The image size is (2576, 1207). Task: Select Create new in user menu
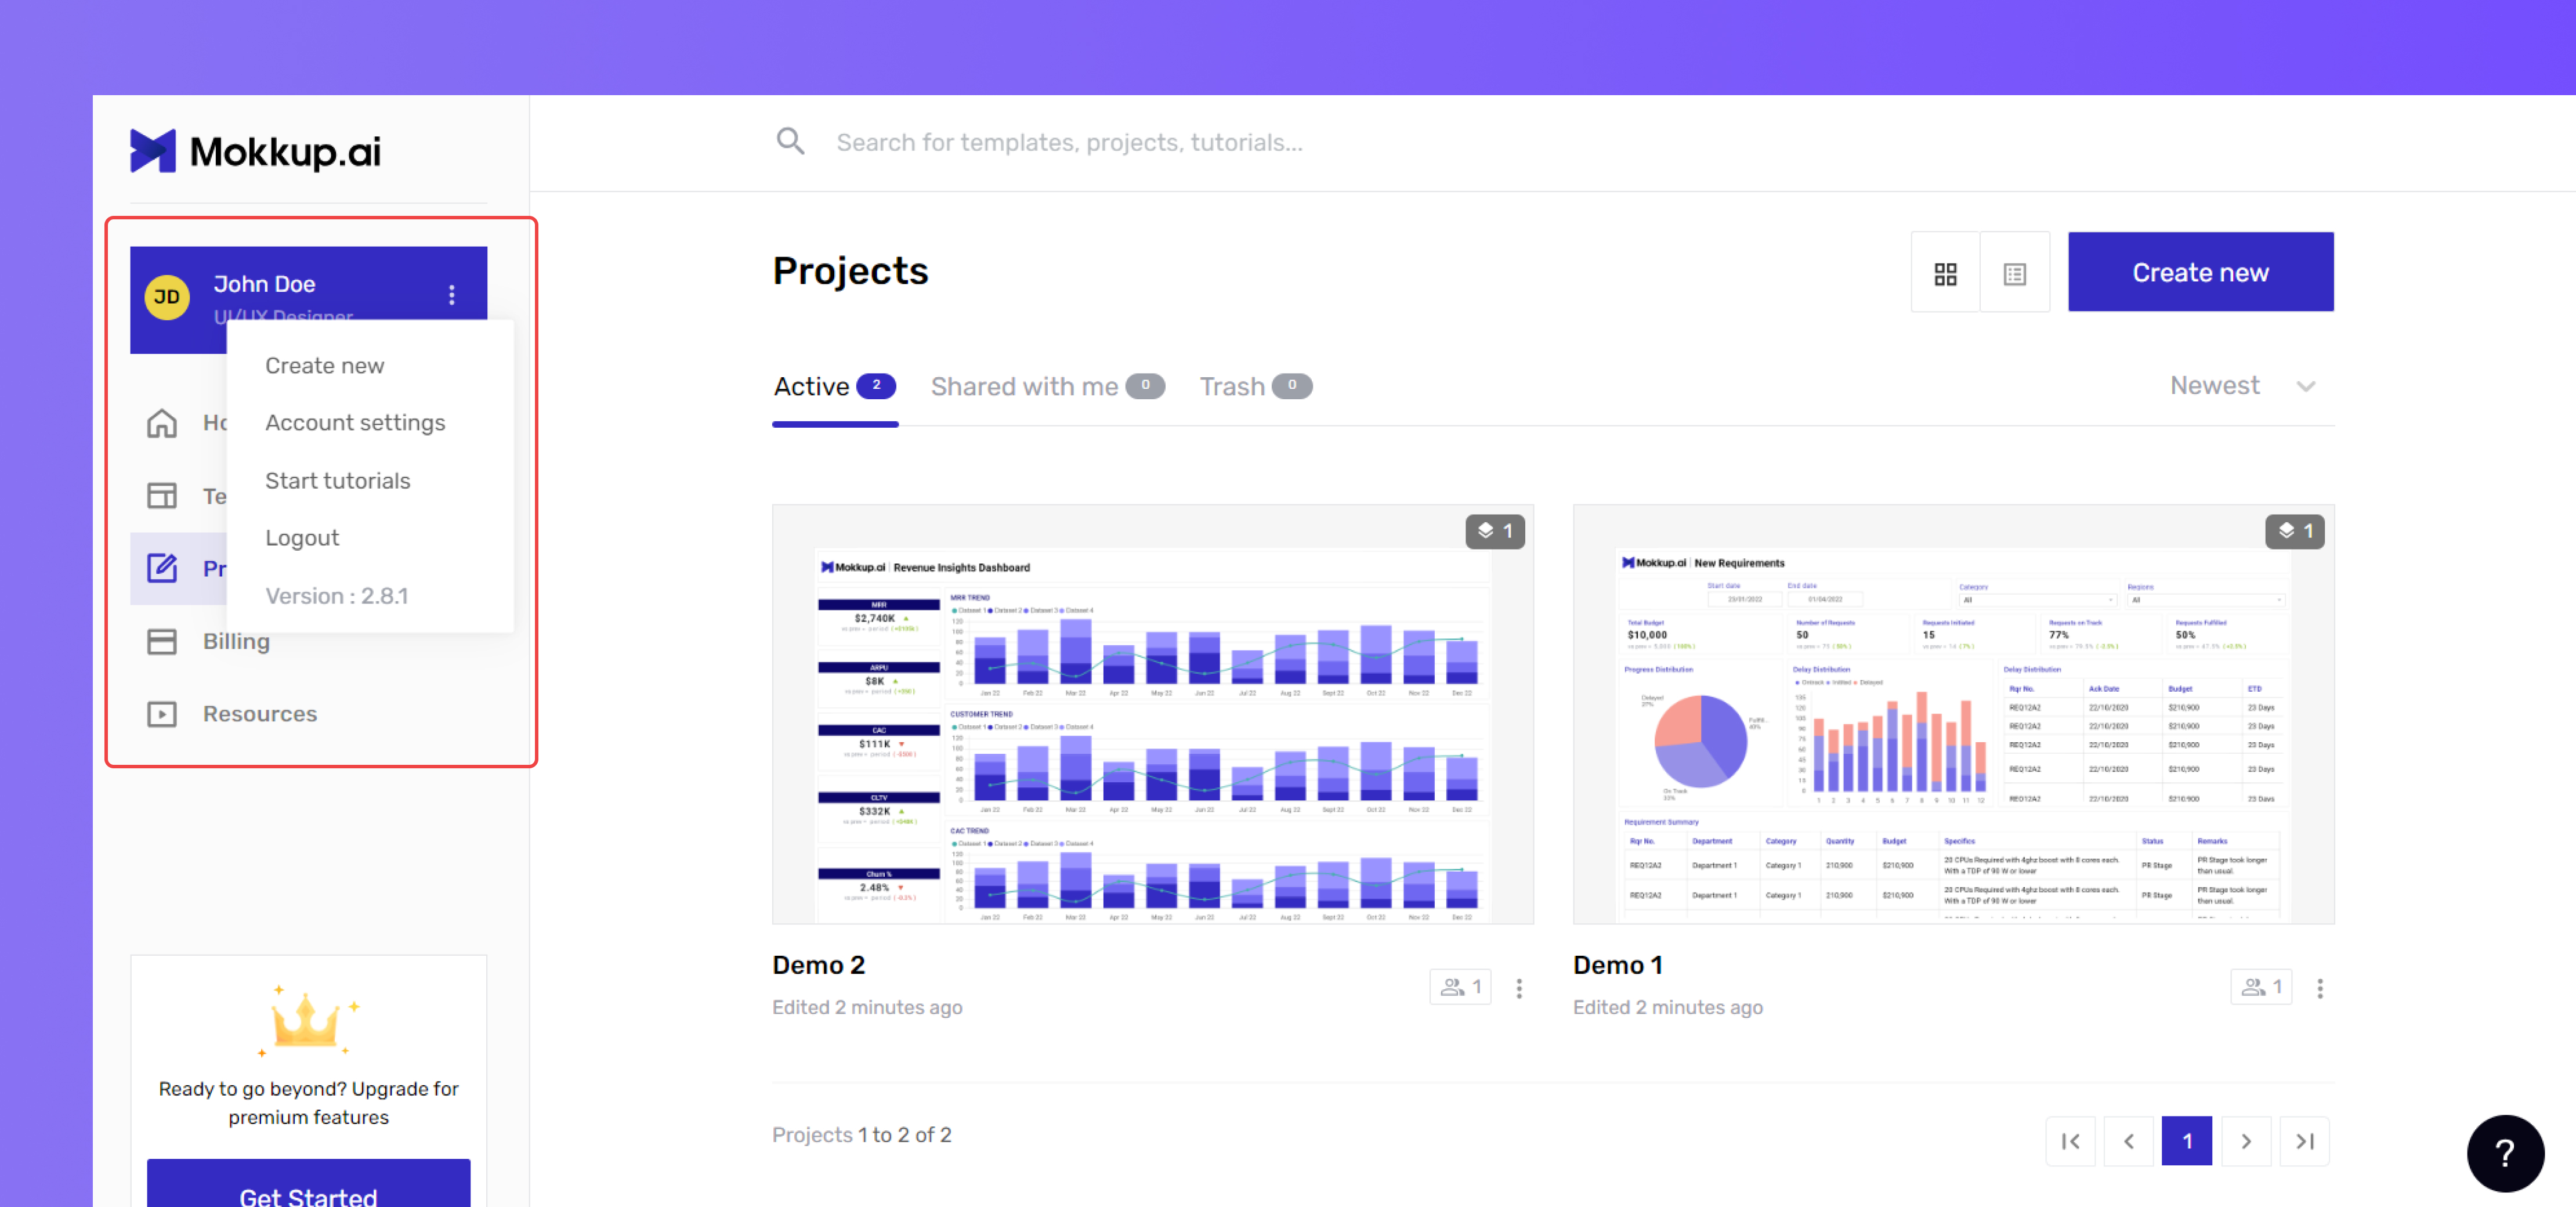click(325, 366)
